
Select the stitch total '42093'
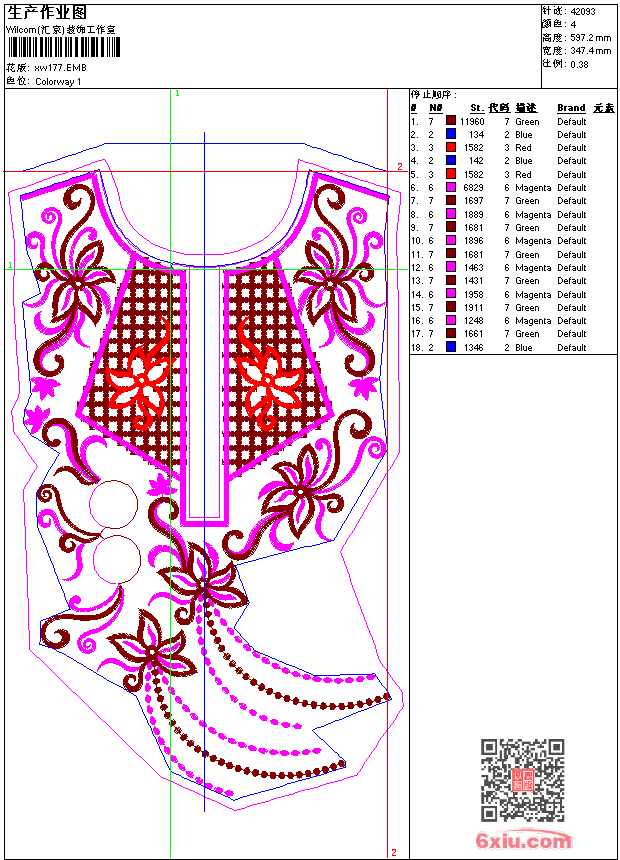click(583, 11)
